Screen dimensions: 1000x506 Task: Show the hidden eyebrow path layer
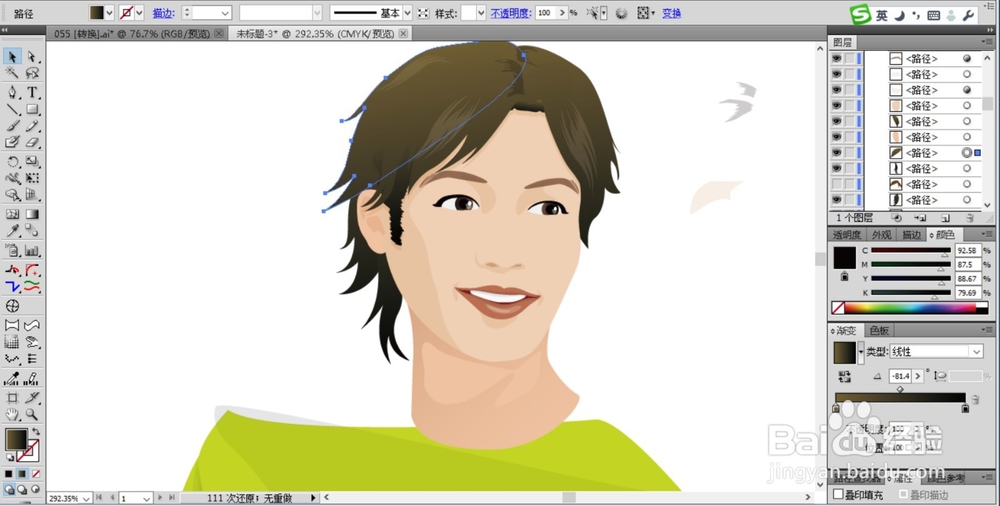pos(837,184)
